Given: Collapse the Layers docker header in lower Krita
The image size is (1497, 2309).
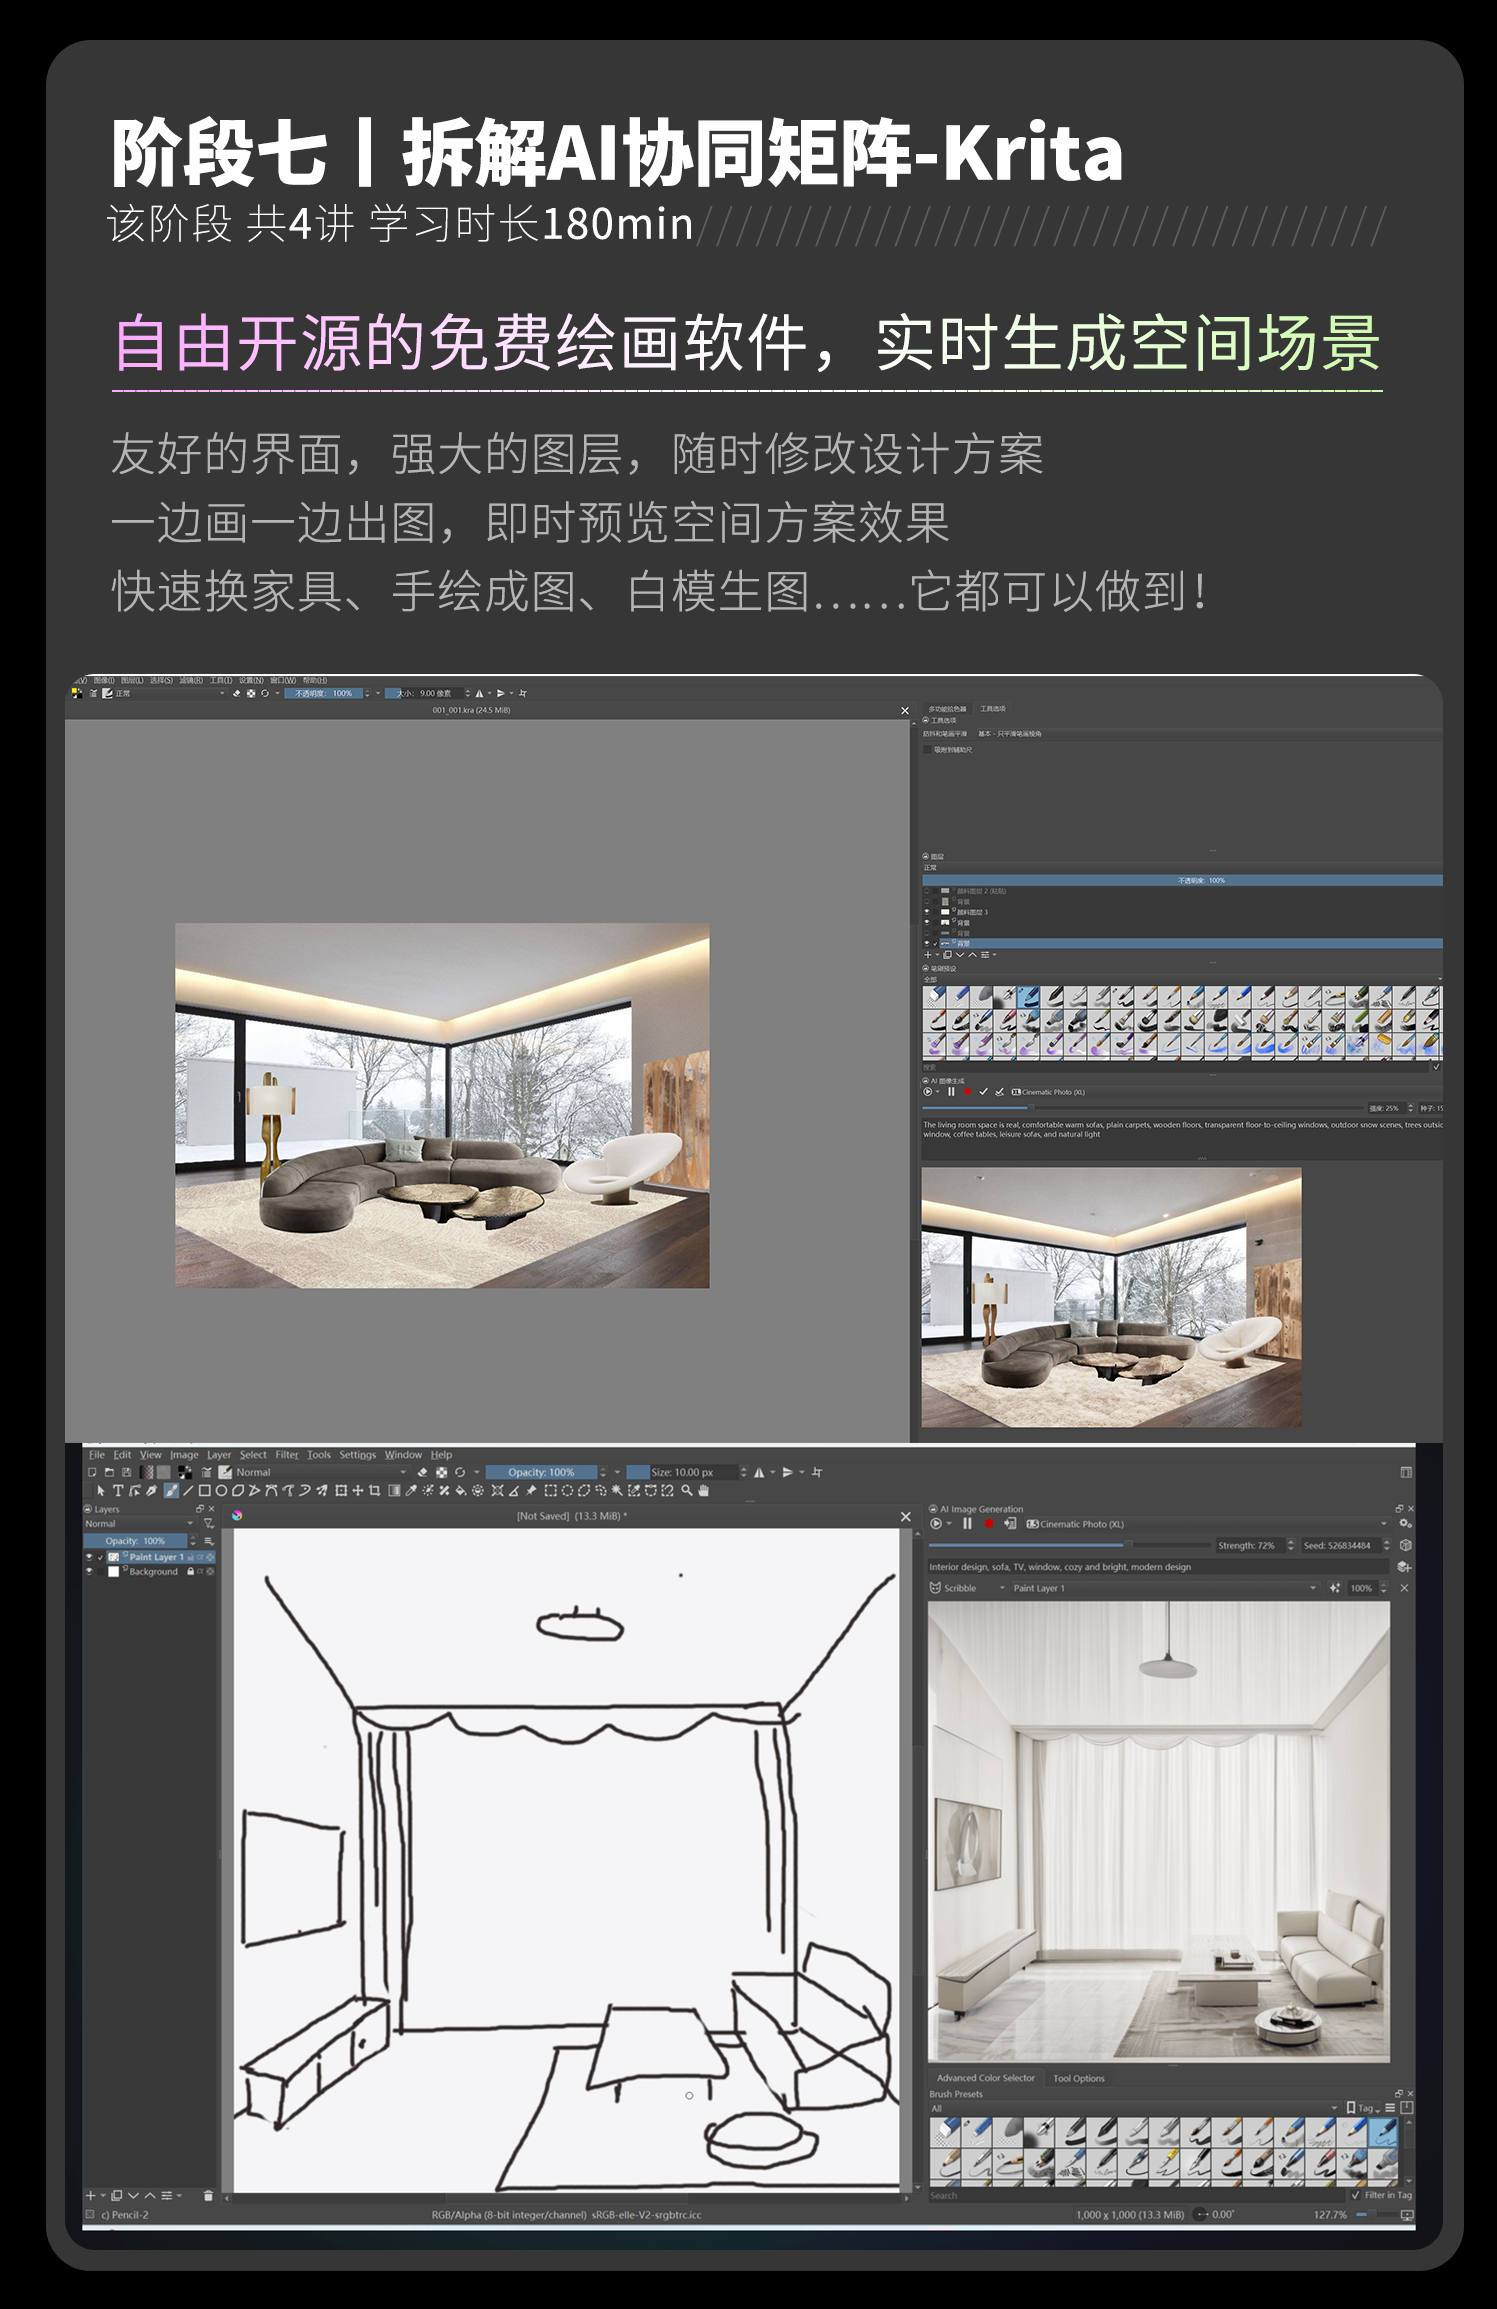Looking at the screenshot, I should 88,1509.
